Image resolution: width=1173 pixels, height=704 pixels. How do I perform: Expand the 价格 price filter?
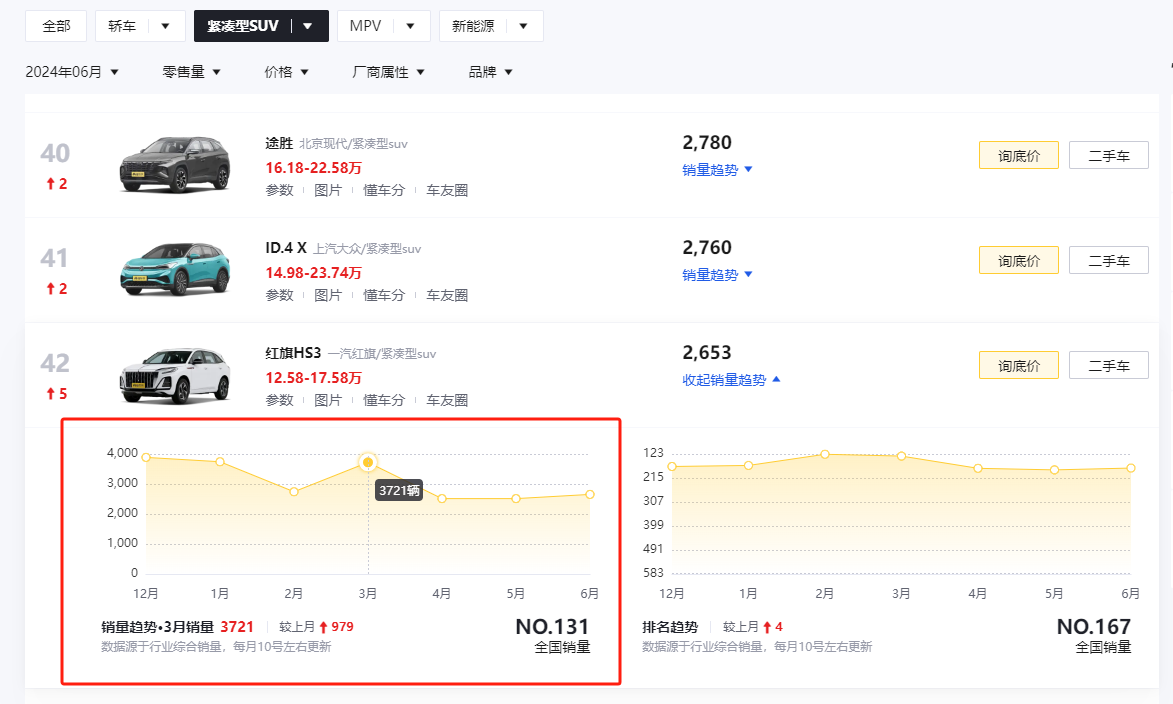(286, 72)
